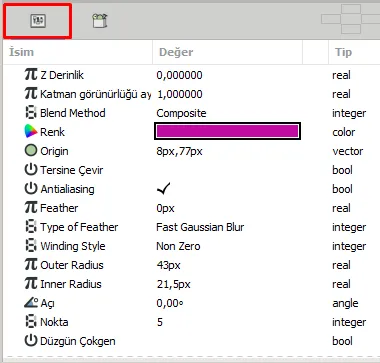
Task: Click the angle icon beside Açı
Action: pos(31,303)
